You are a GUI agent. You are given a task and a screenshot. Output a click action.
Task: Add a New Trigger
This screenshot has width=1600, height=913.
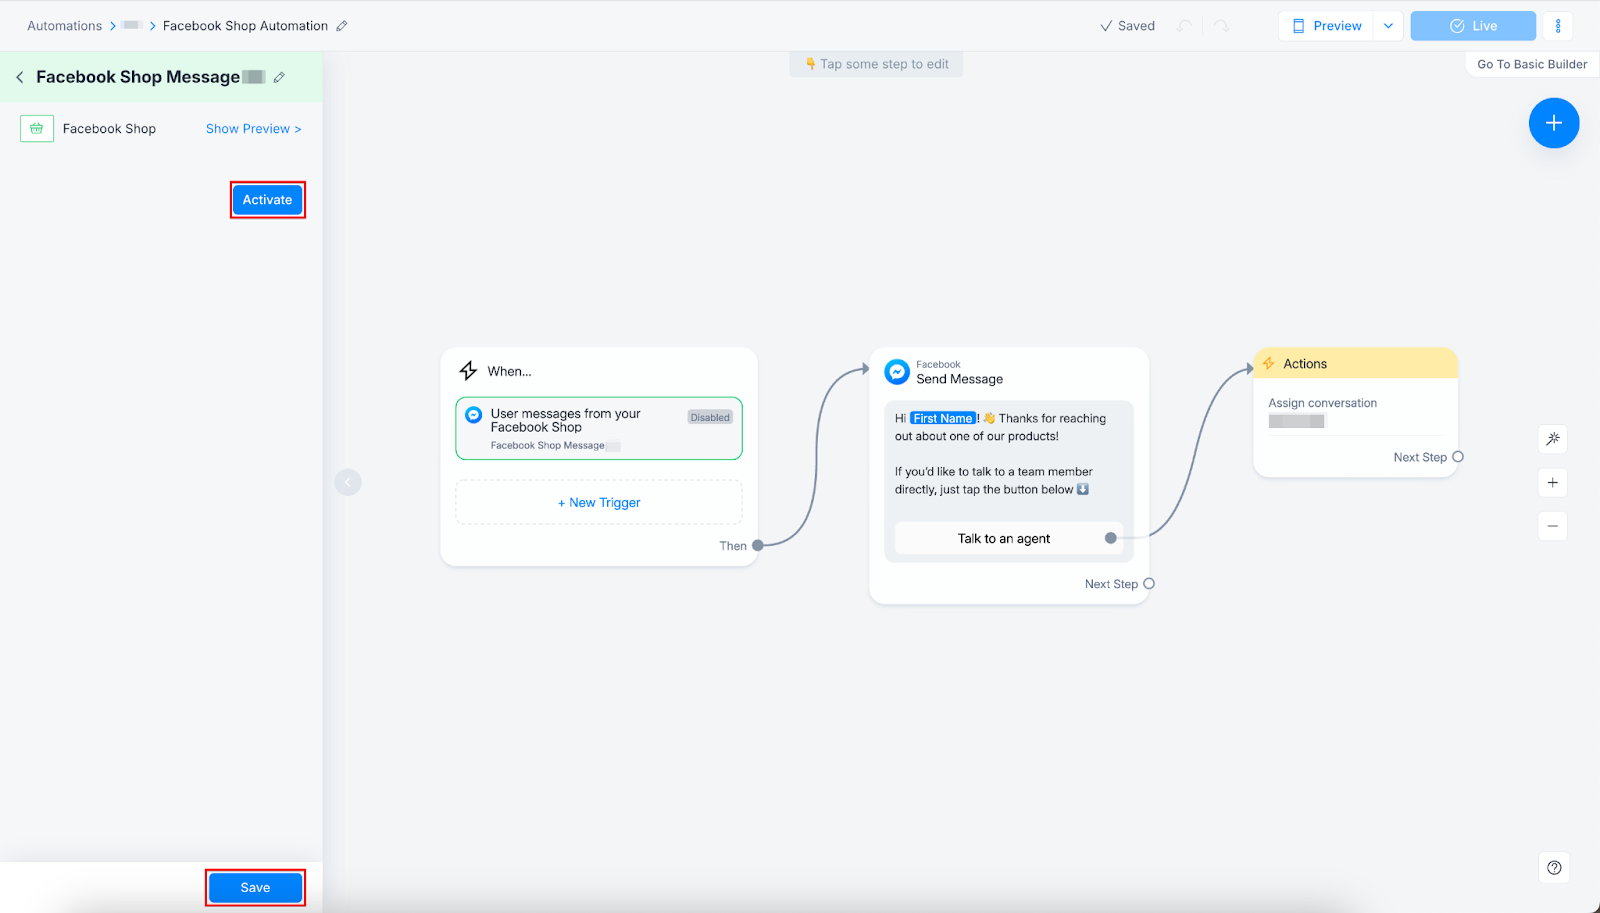click(599, 502)
